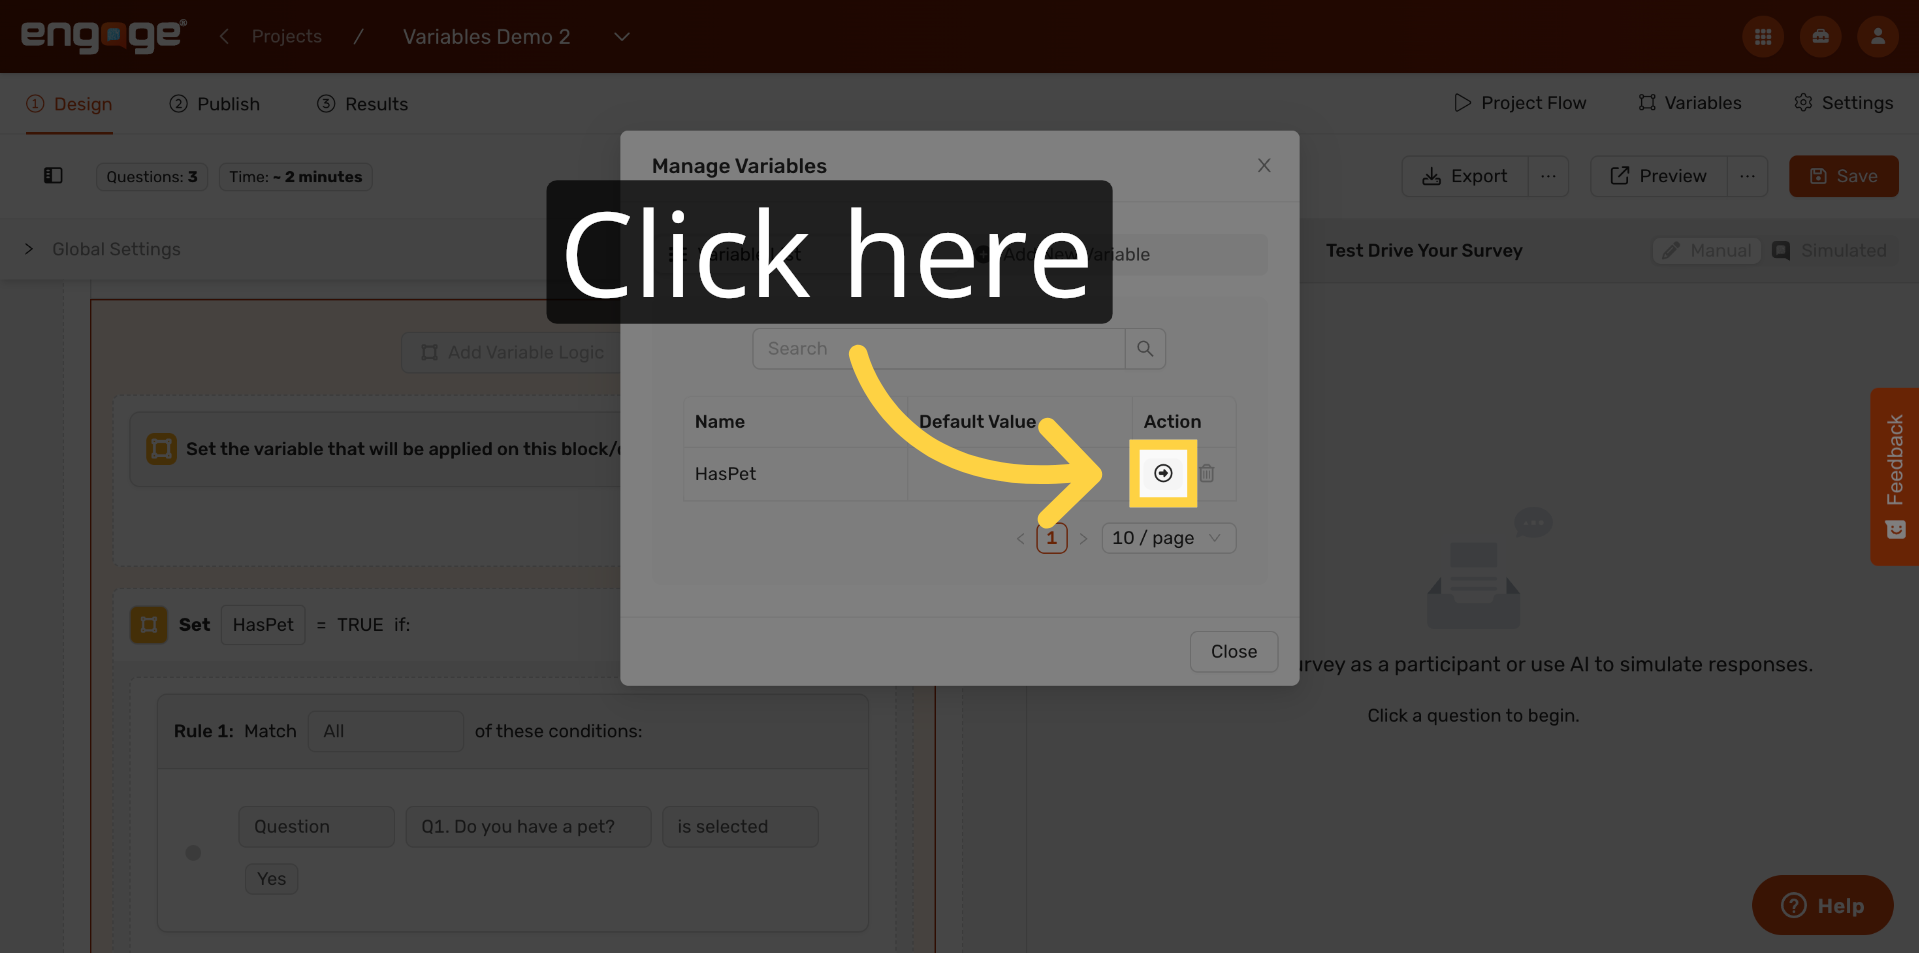Close the Manage Variables dialog with X

[1264, 166]
